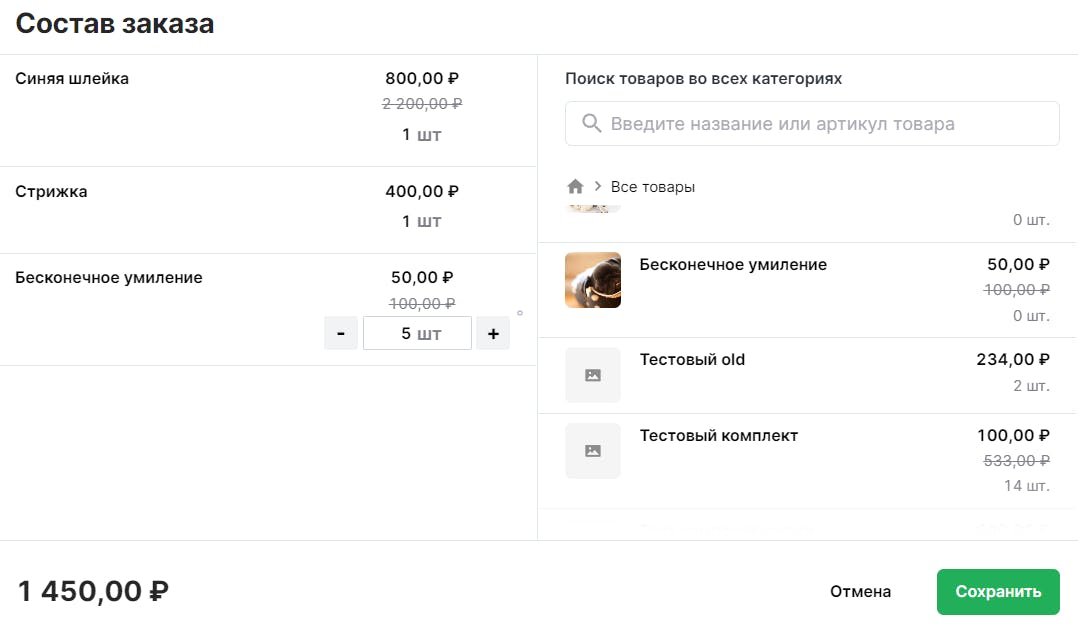The height and width of the screenshot is (629, 1078).
Task: Add Тестовый комплект product from catalog
Action: [807, 461]
